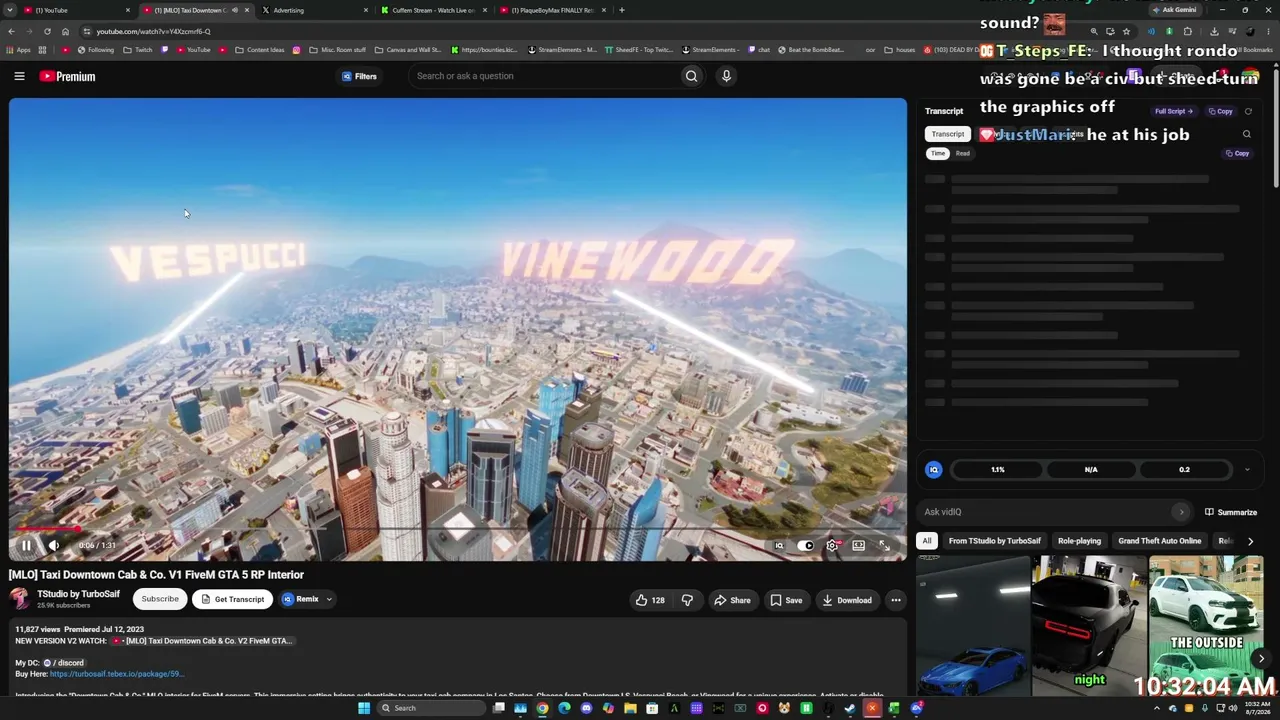This screenshot has width=1280, height=720.
Task: Open a new browser tab
Action: click(x=622, y=10)
